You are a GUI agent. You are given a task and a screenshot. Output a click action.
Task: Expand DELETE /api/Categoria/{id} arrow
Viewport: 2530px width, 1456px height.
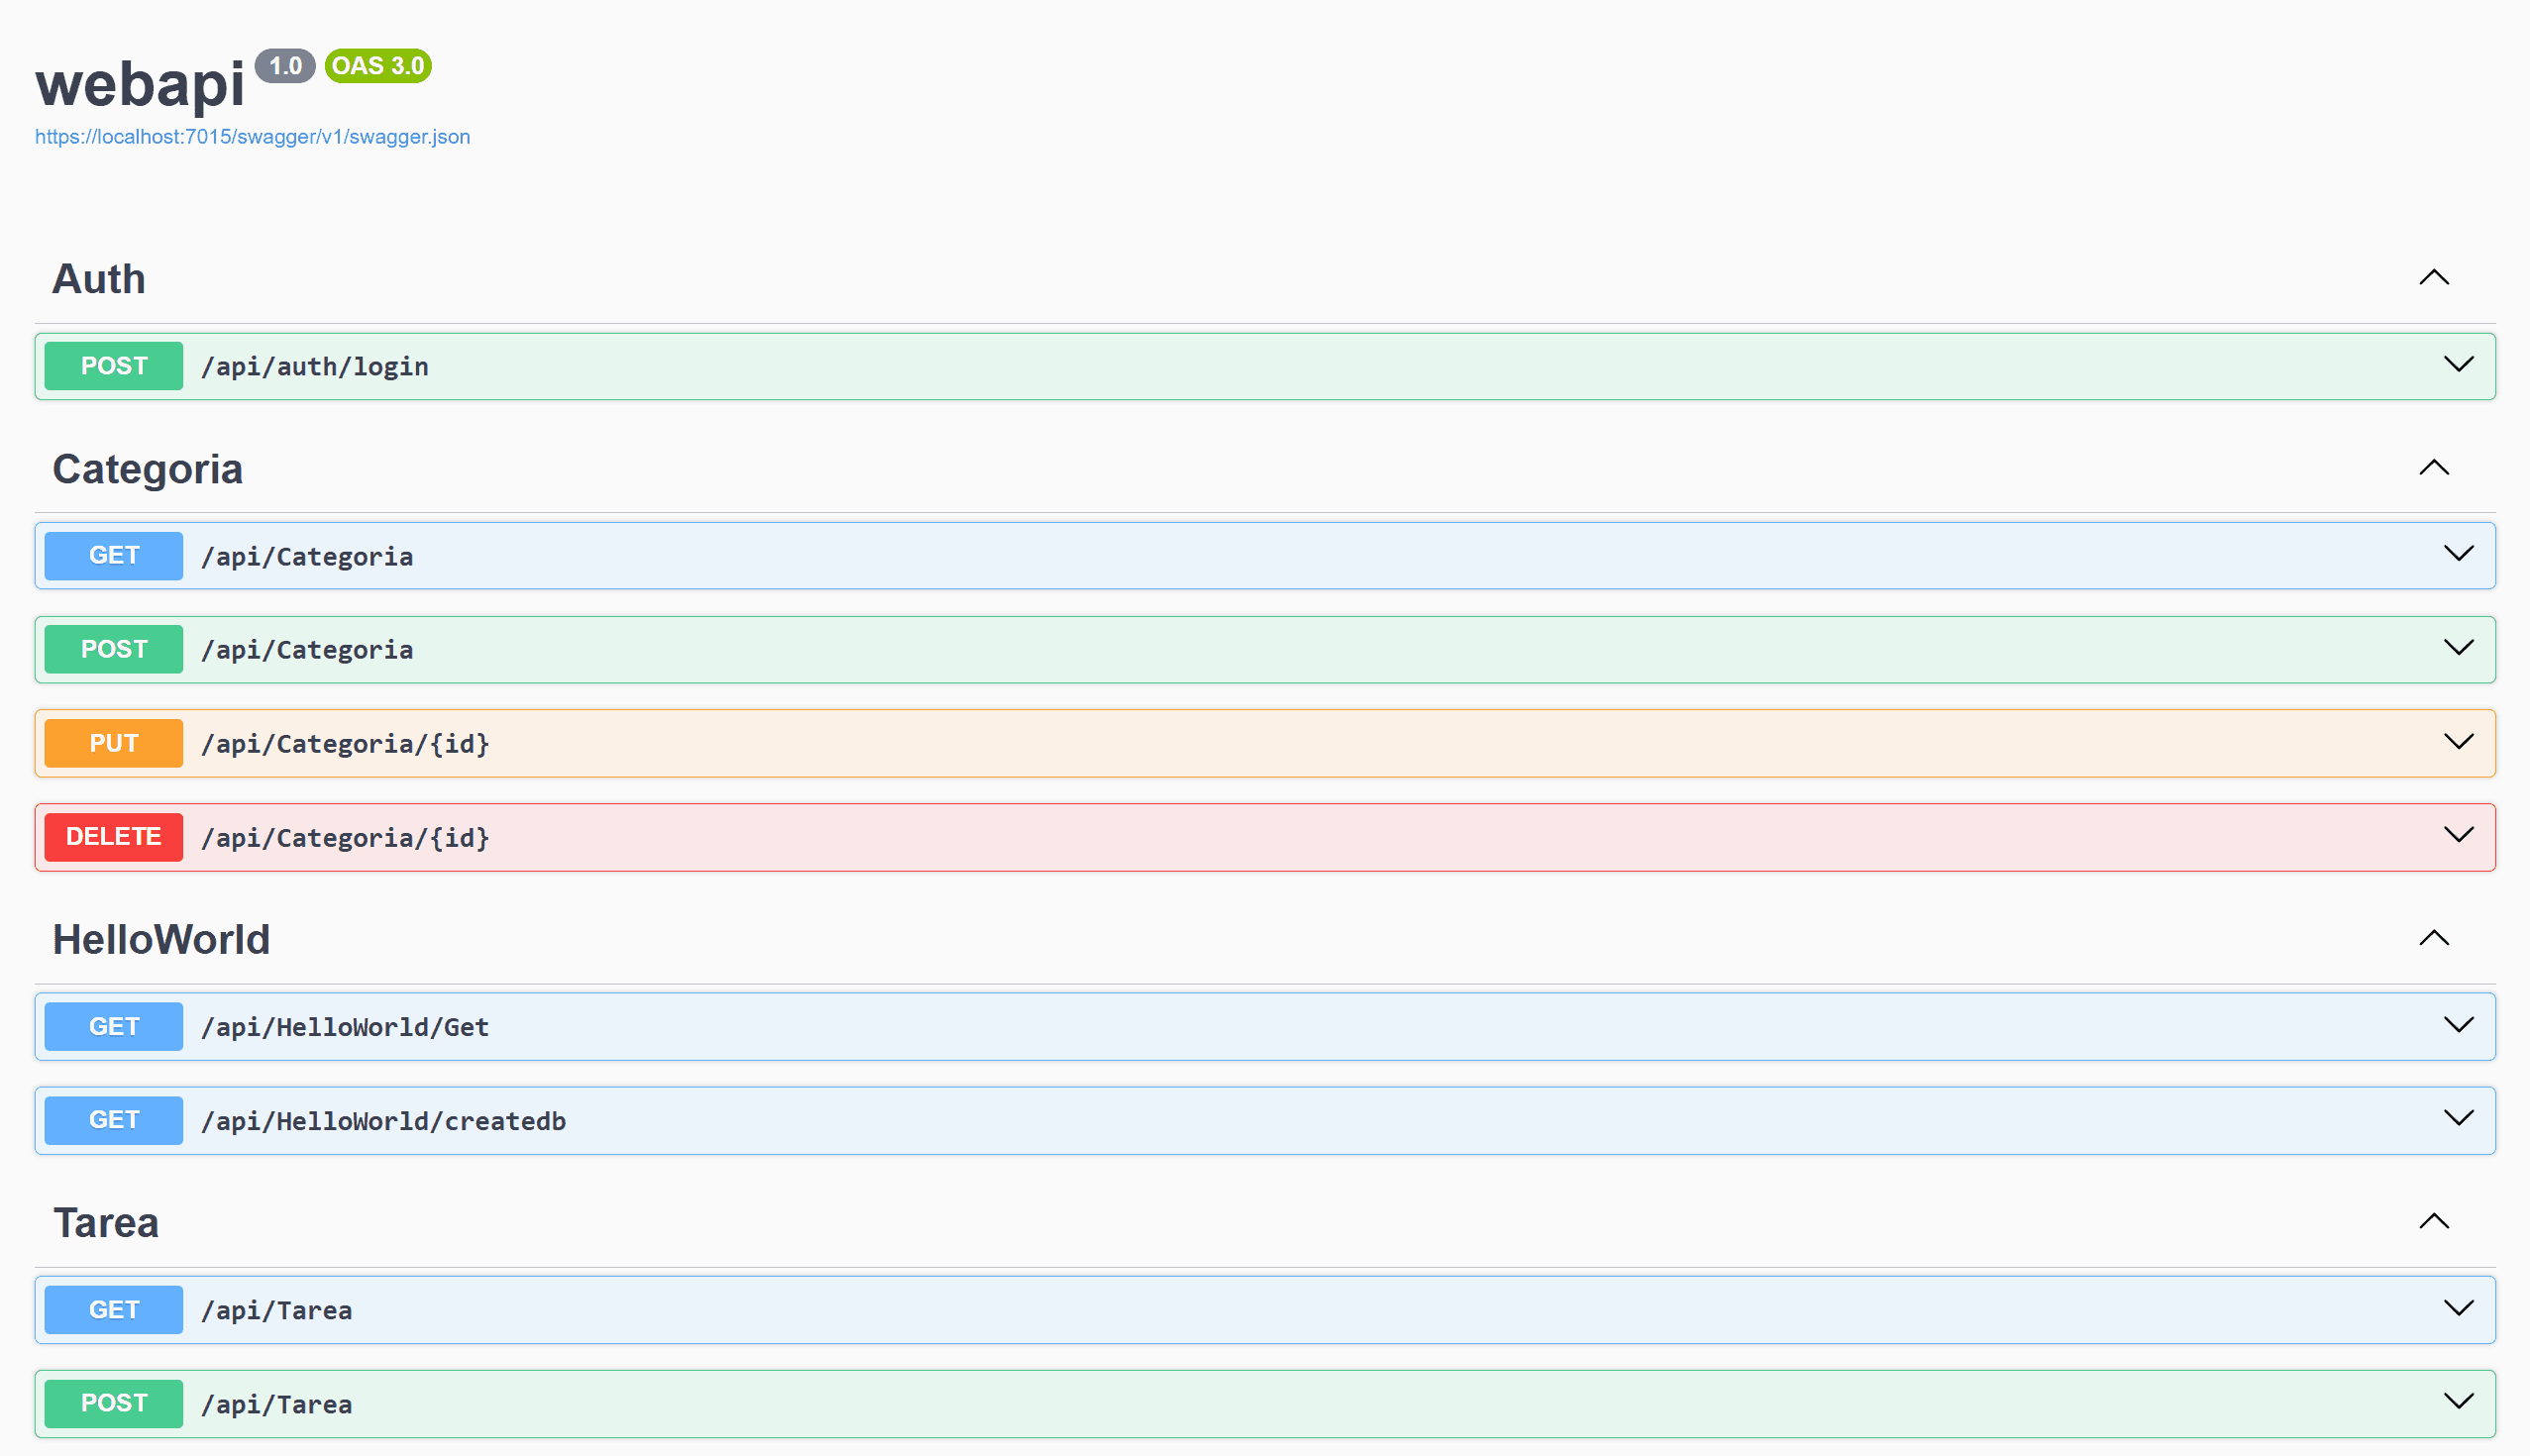tap(2458, 834)
